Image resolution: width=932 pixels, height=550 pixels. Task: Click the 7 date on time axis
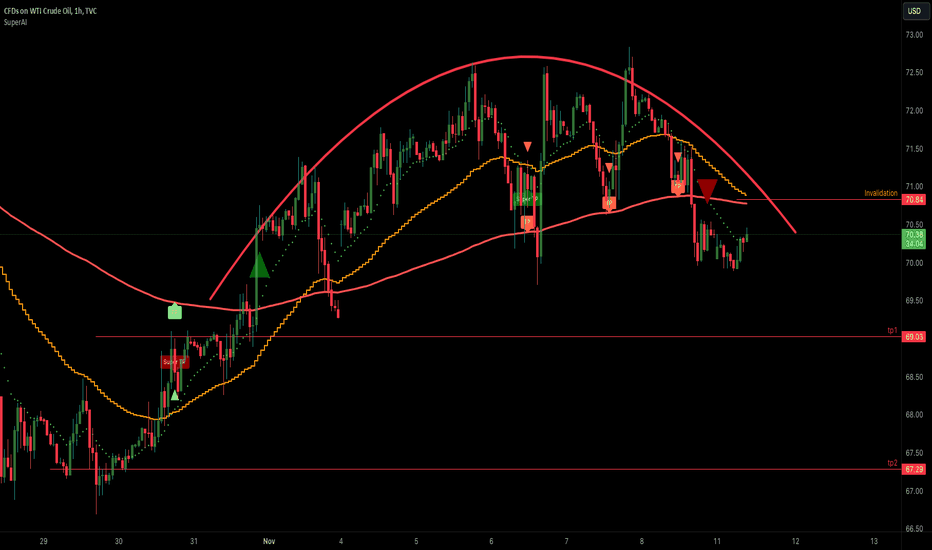pos(566,541)
